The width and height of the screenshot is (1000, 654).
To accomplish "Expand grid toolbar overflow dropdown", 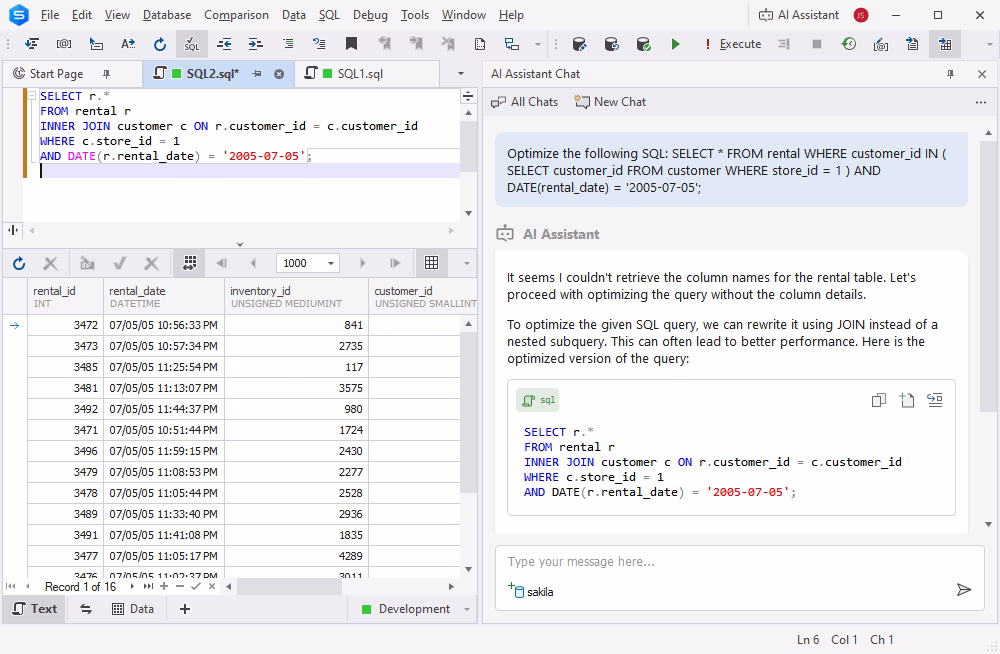I will 466,263.
